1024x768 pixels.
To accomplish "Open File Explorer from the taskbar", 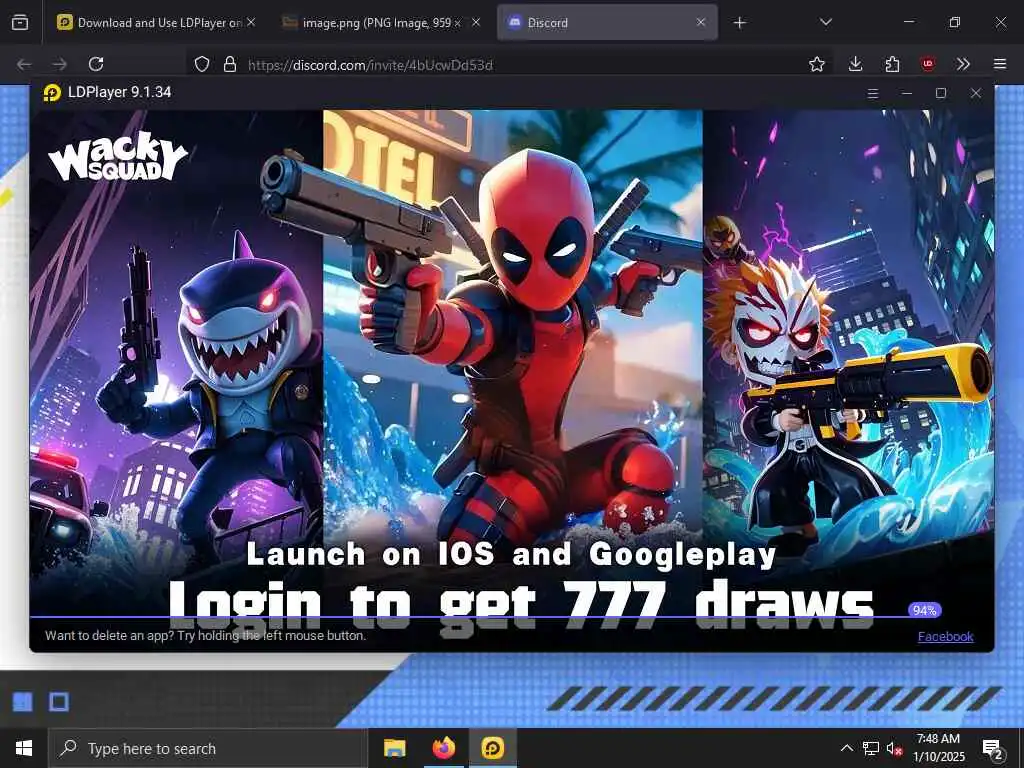I will click(394, 748).
